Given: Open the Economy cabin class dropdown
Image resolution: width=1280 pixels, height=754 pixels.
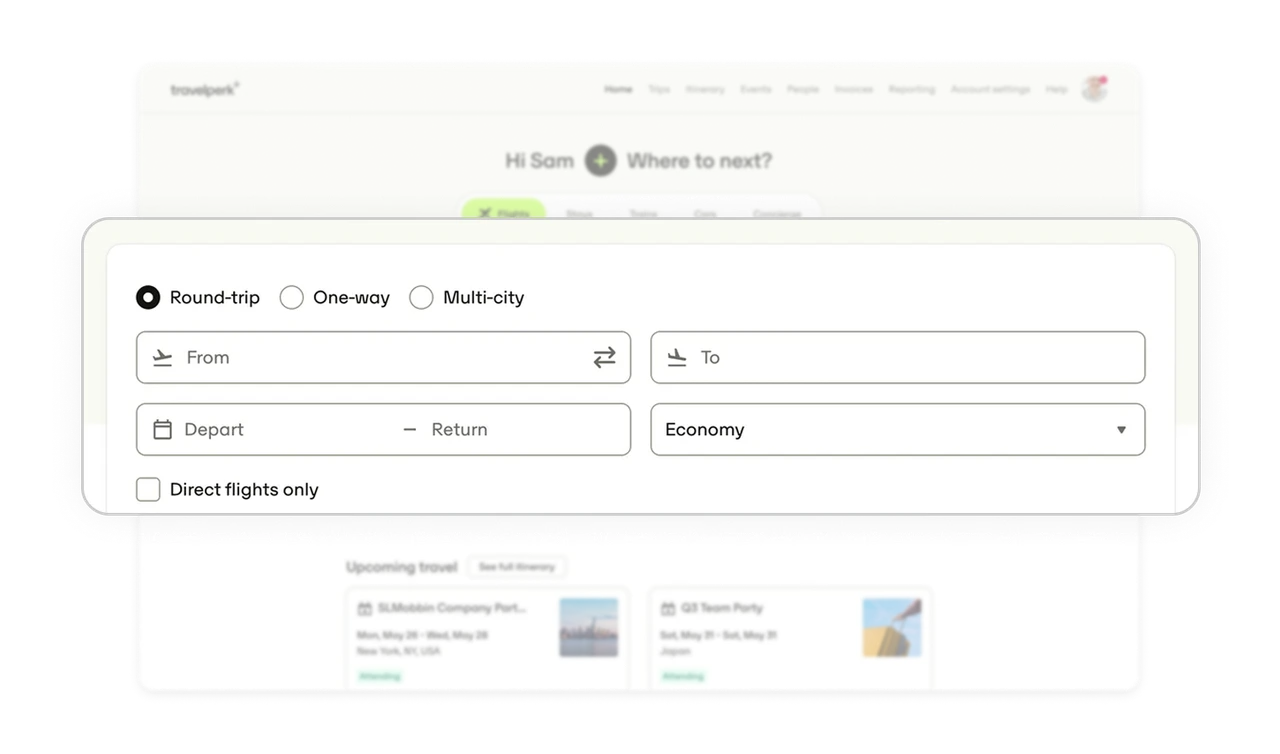Looking at the screenshot, I should click(897, 429).
